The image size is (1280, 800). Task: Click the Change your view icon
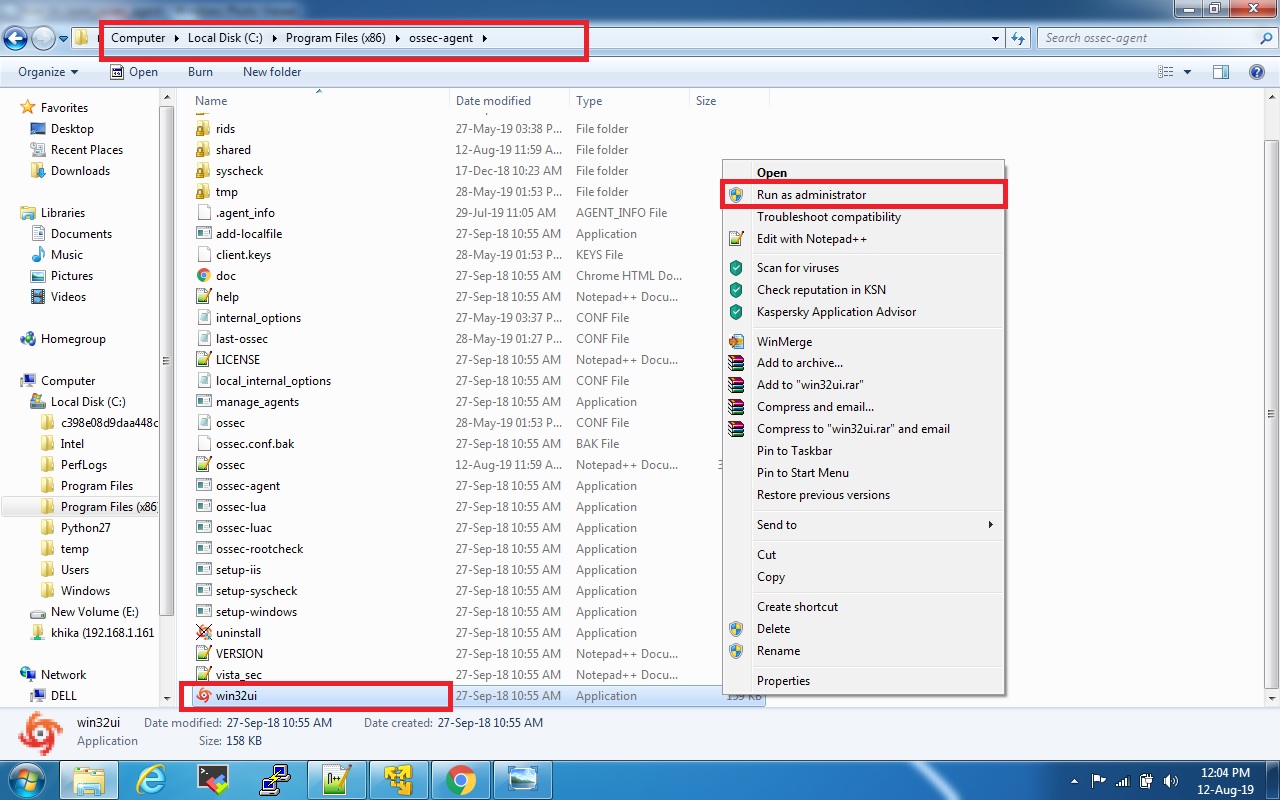tap(1166, 72)
